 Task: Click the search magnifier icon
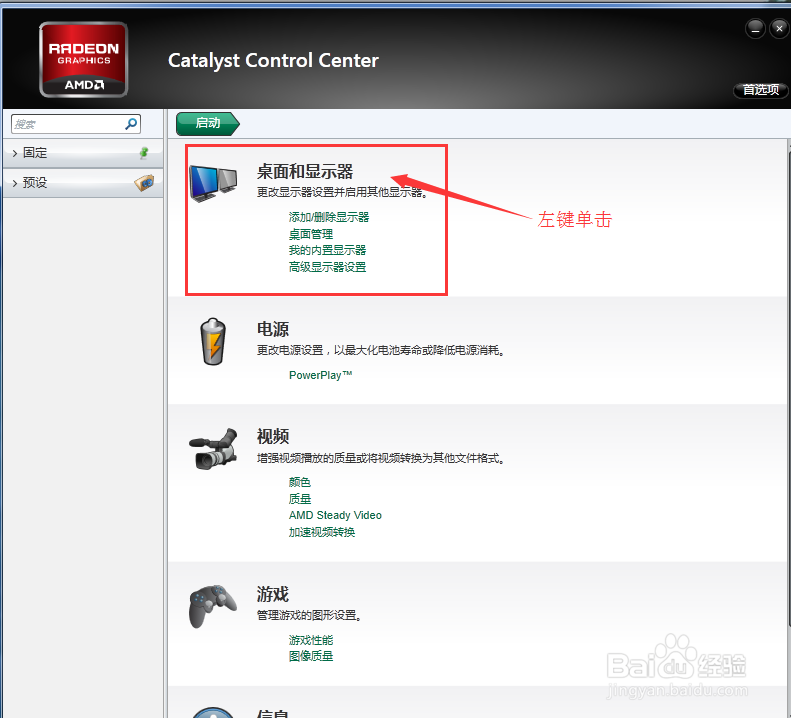coord(131,124)
